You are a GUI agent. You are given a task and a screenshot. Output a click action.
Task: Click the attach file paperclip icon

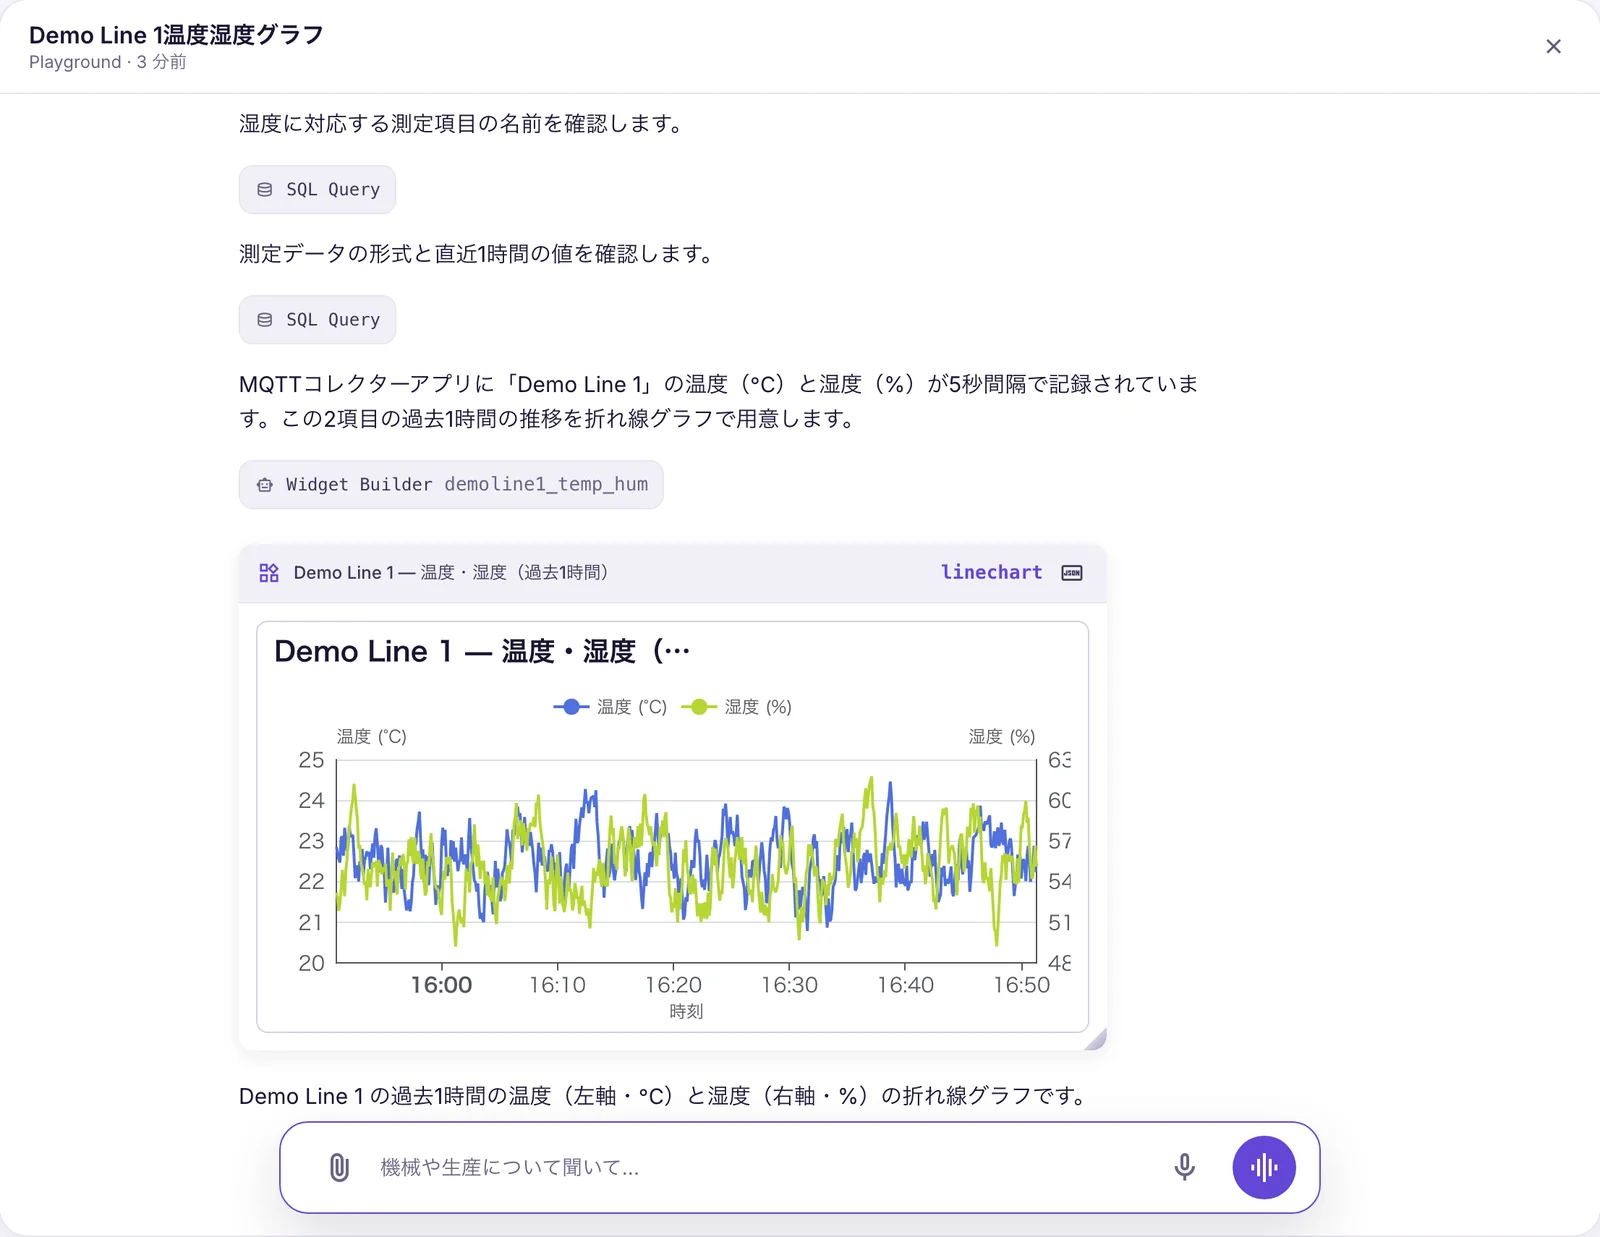[339, 1167]
